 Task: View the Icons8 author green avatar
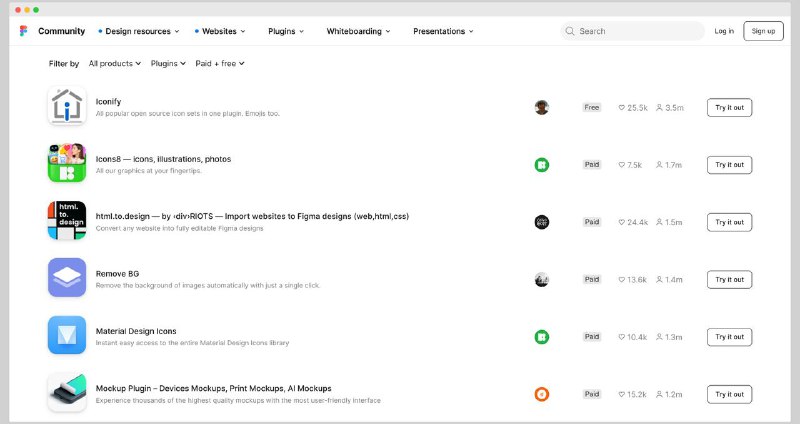pyautogui.click(x=542, y=165)
